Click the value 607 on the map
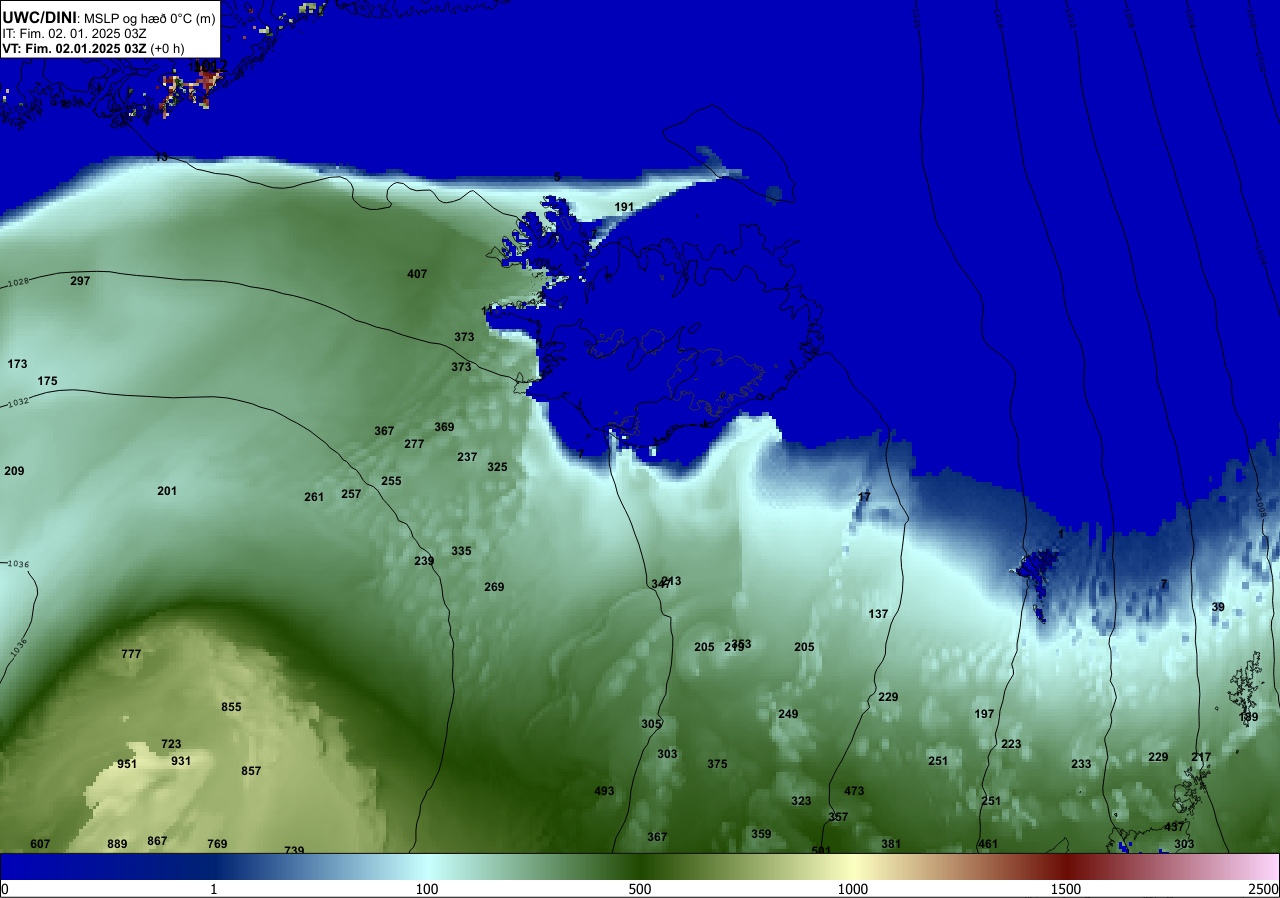 pyautogui.click(x=40, y=844)
